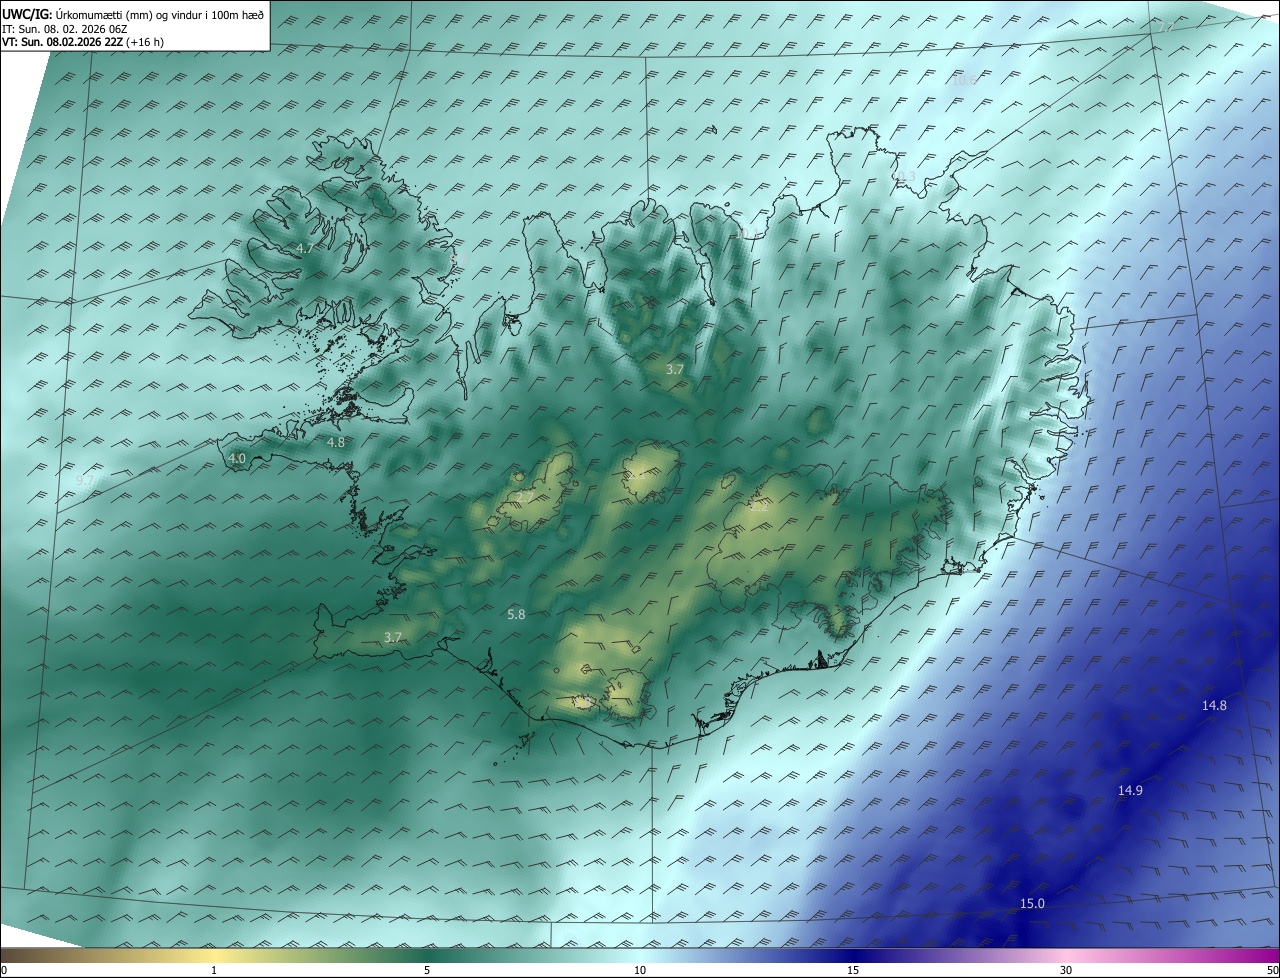The height and width of the screenshot is (978, 1280).
Task: Click the 0 tick on the color scale
Action: point(4,971)
